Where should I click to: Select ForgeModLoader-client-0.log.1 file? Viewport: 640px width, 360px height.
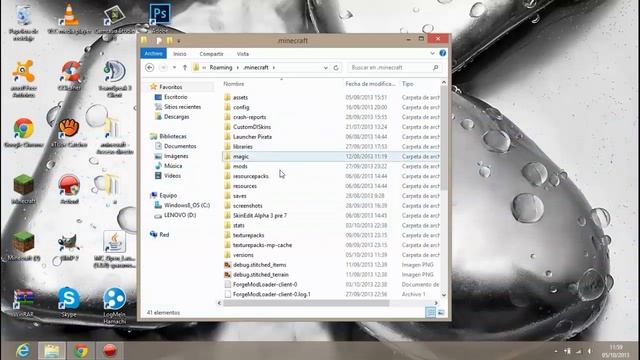coord(272,294)
